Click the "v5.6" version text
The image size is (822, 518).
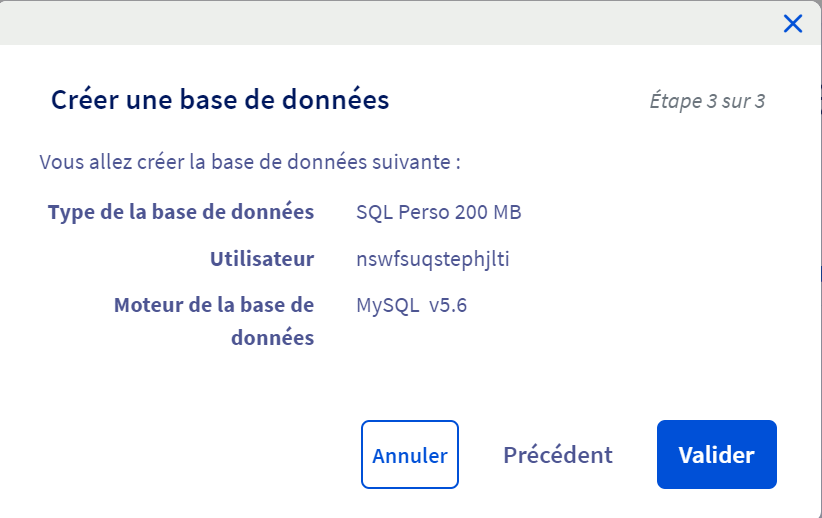[448, 306]
